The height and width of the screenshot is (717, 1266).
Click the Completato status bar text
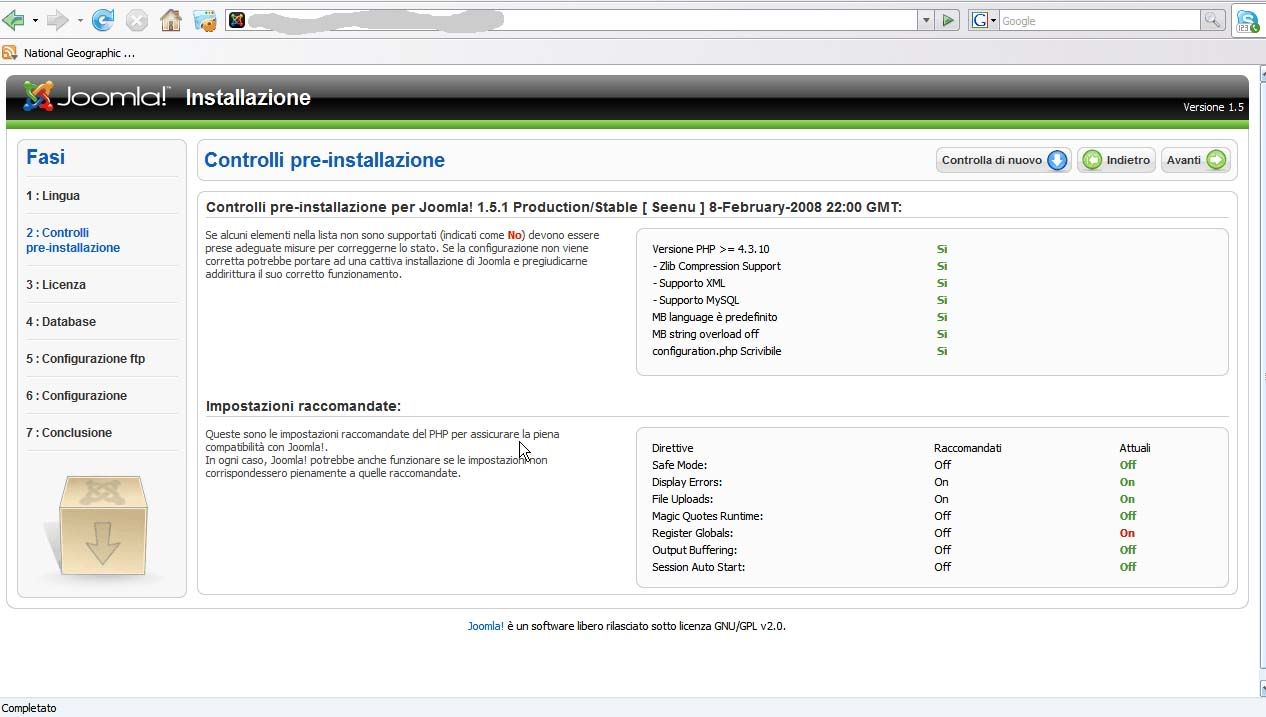[29, 708]
